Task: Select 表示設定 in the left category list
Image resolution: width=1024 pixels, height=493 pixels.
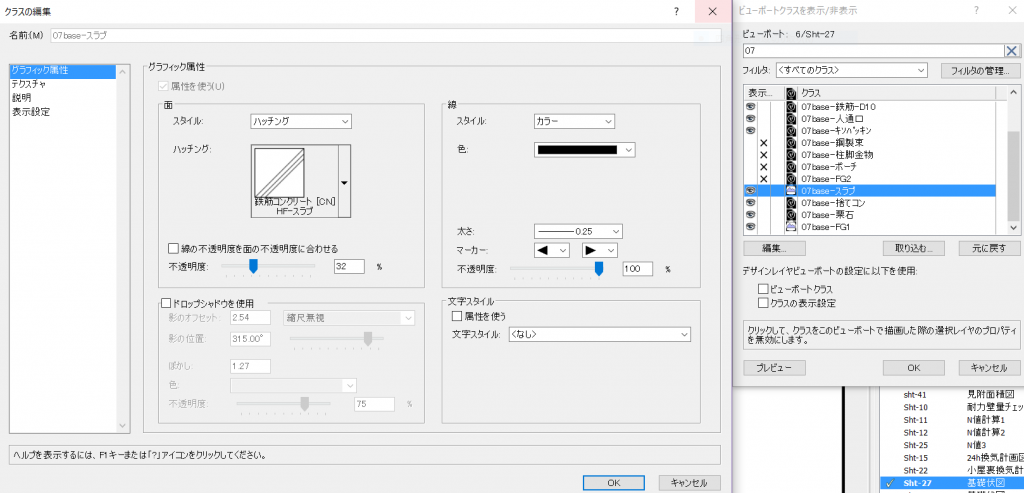Action: point(30,111)
